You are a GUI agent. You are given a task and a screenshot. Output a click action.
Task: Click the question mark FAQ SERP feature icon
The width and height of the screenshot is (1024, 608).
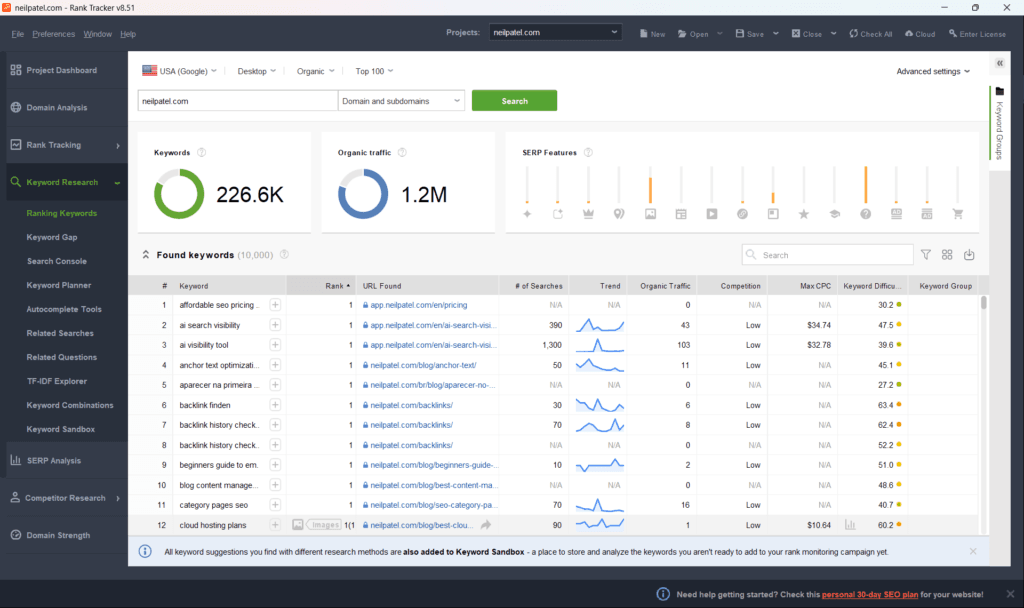click(865, 214)
